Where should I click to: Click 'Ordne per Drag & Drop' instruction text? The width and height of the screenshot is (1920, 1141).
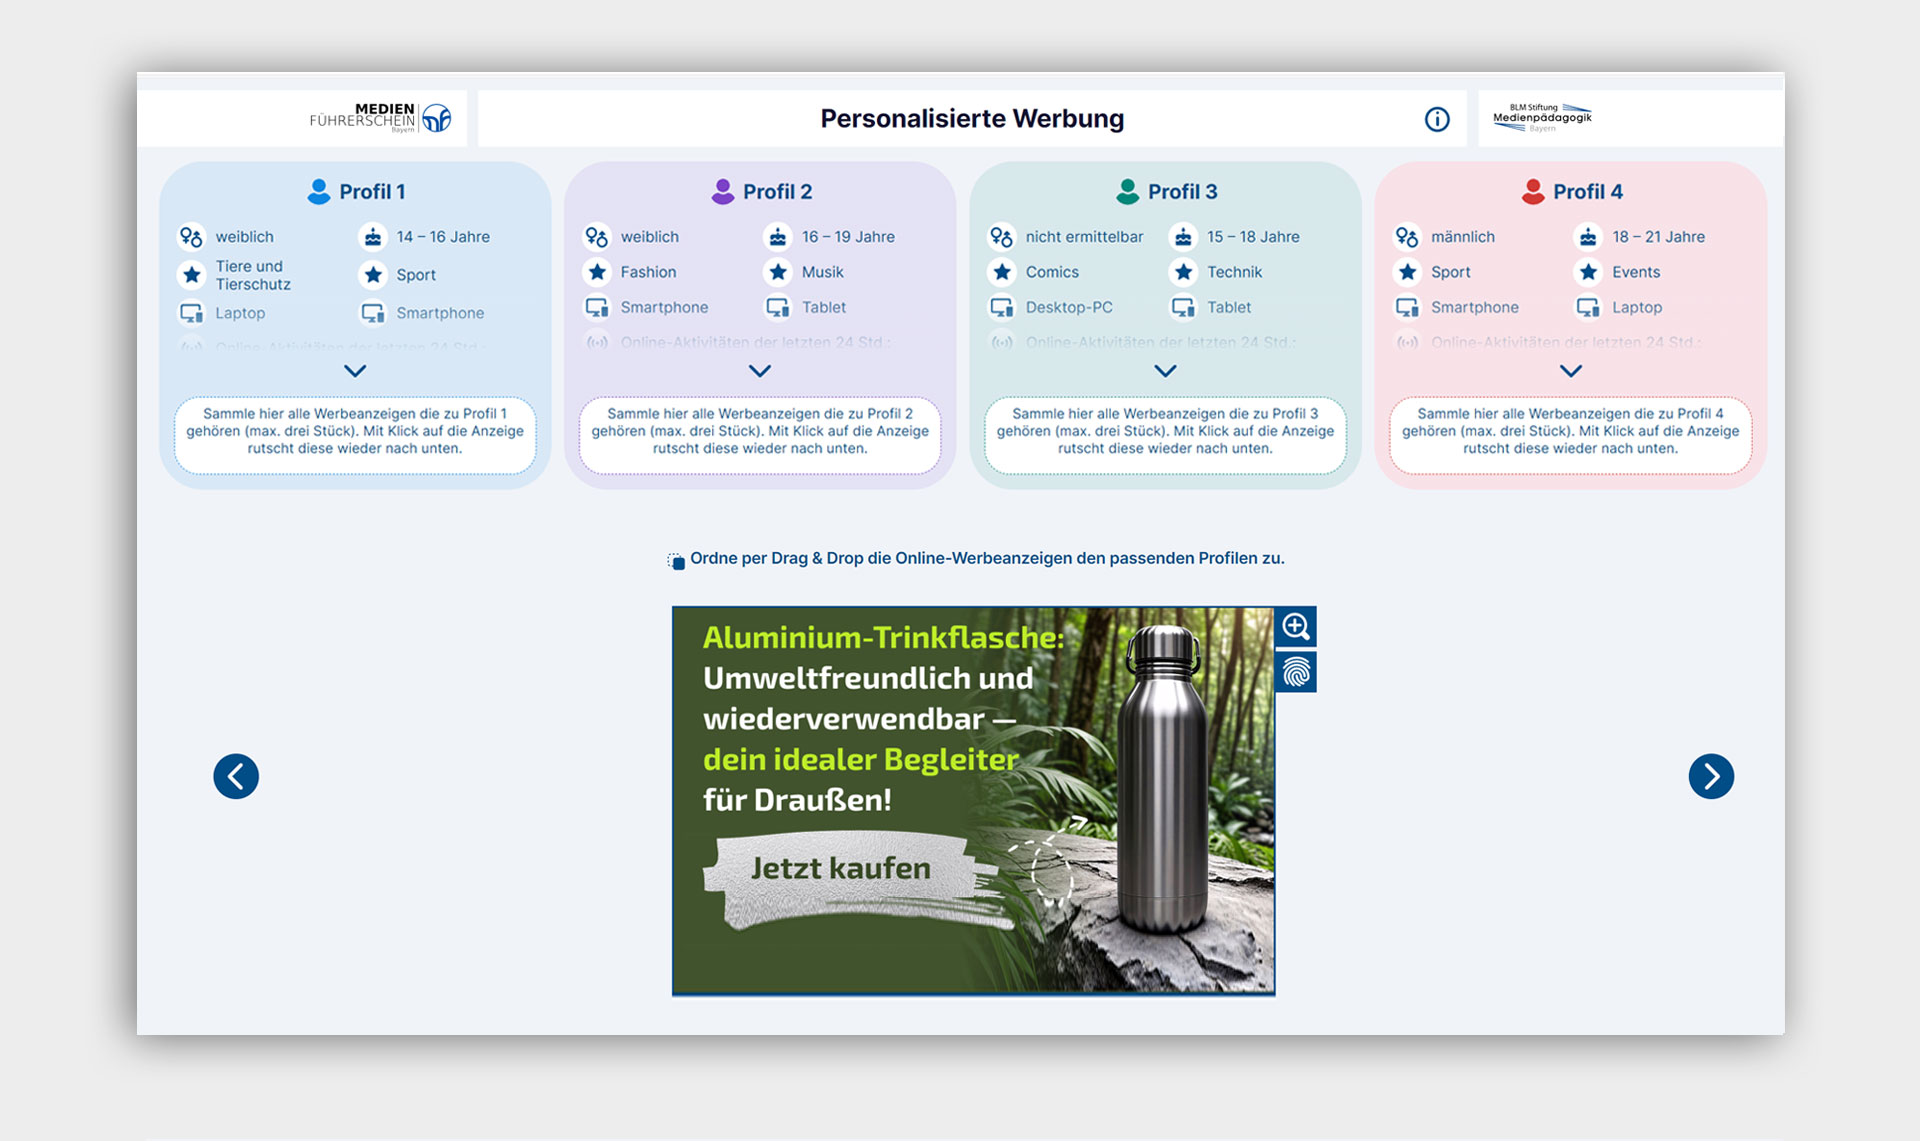[x=987, y=558]
